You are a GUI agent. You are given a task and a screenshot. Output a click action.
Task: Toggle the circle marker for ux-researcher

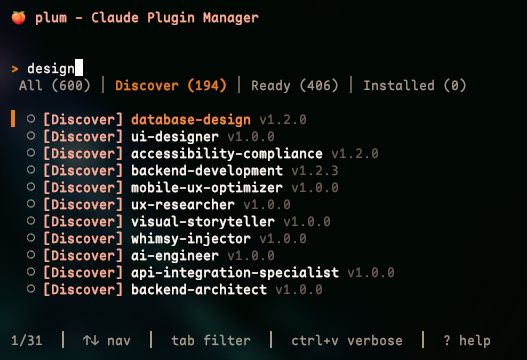(x=31, y=204)
